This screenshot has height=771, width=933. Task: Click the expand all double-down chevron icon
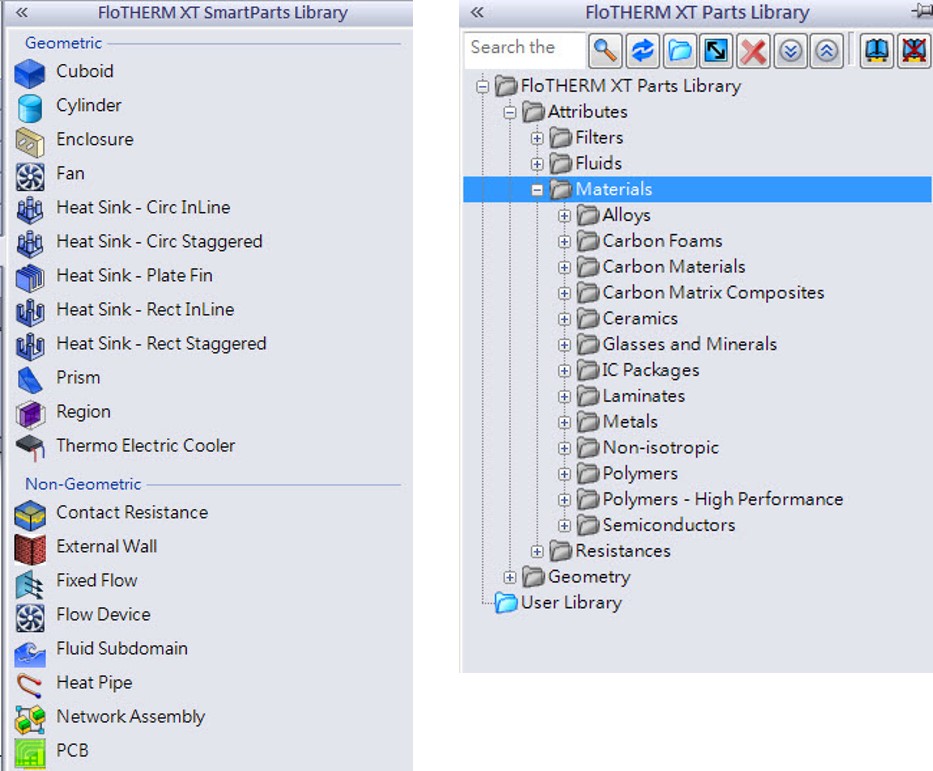click(x=790, y=50)
